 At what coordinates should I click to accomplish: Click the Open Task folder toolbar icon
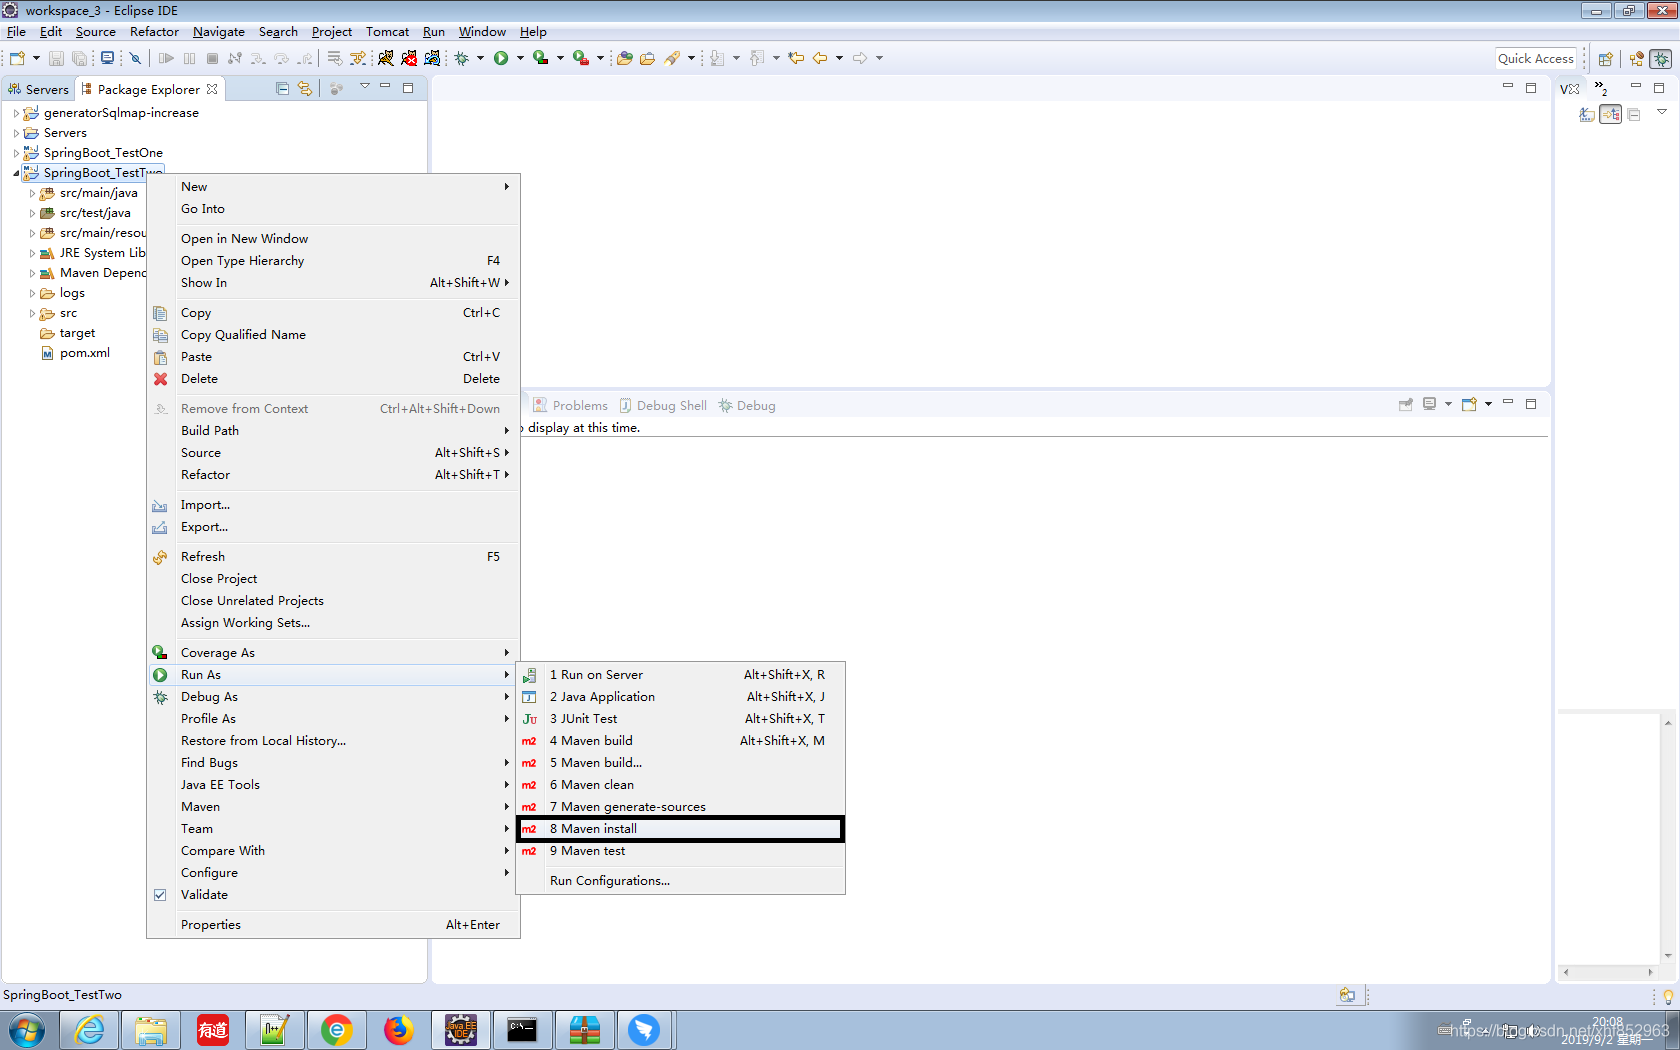pyautogui.click(x=647, y=58)
